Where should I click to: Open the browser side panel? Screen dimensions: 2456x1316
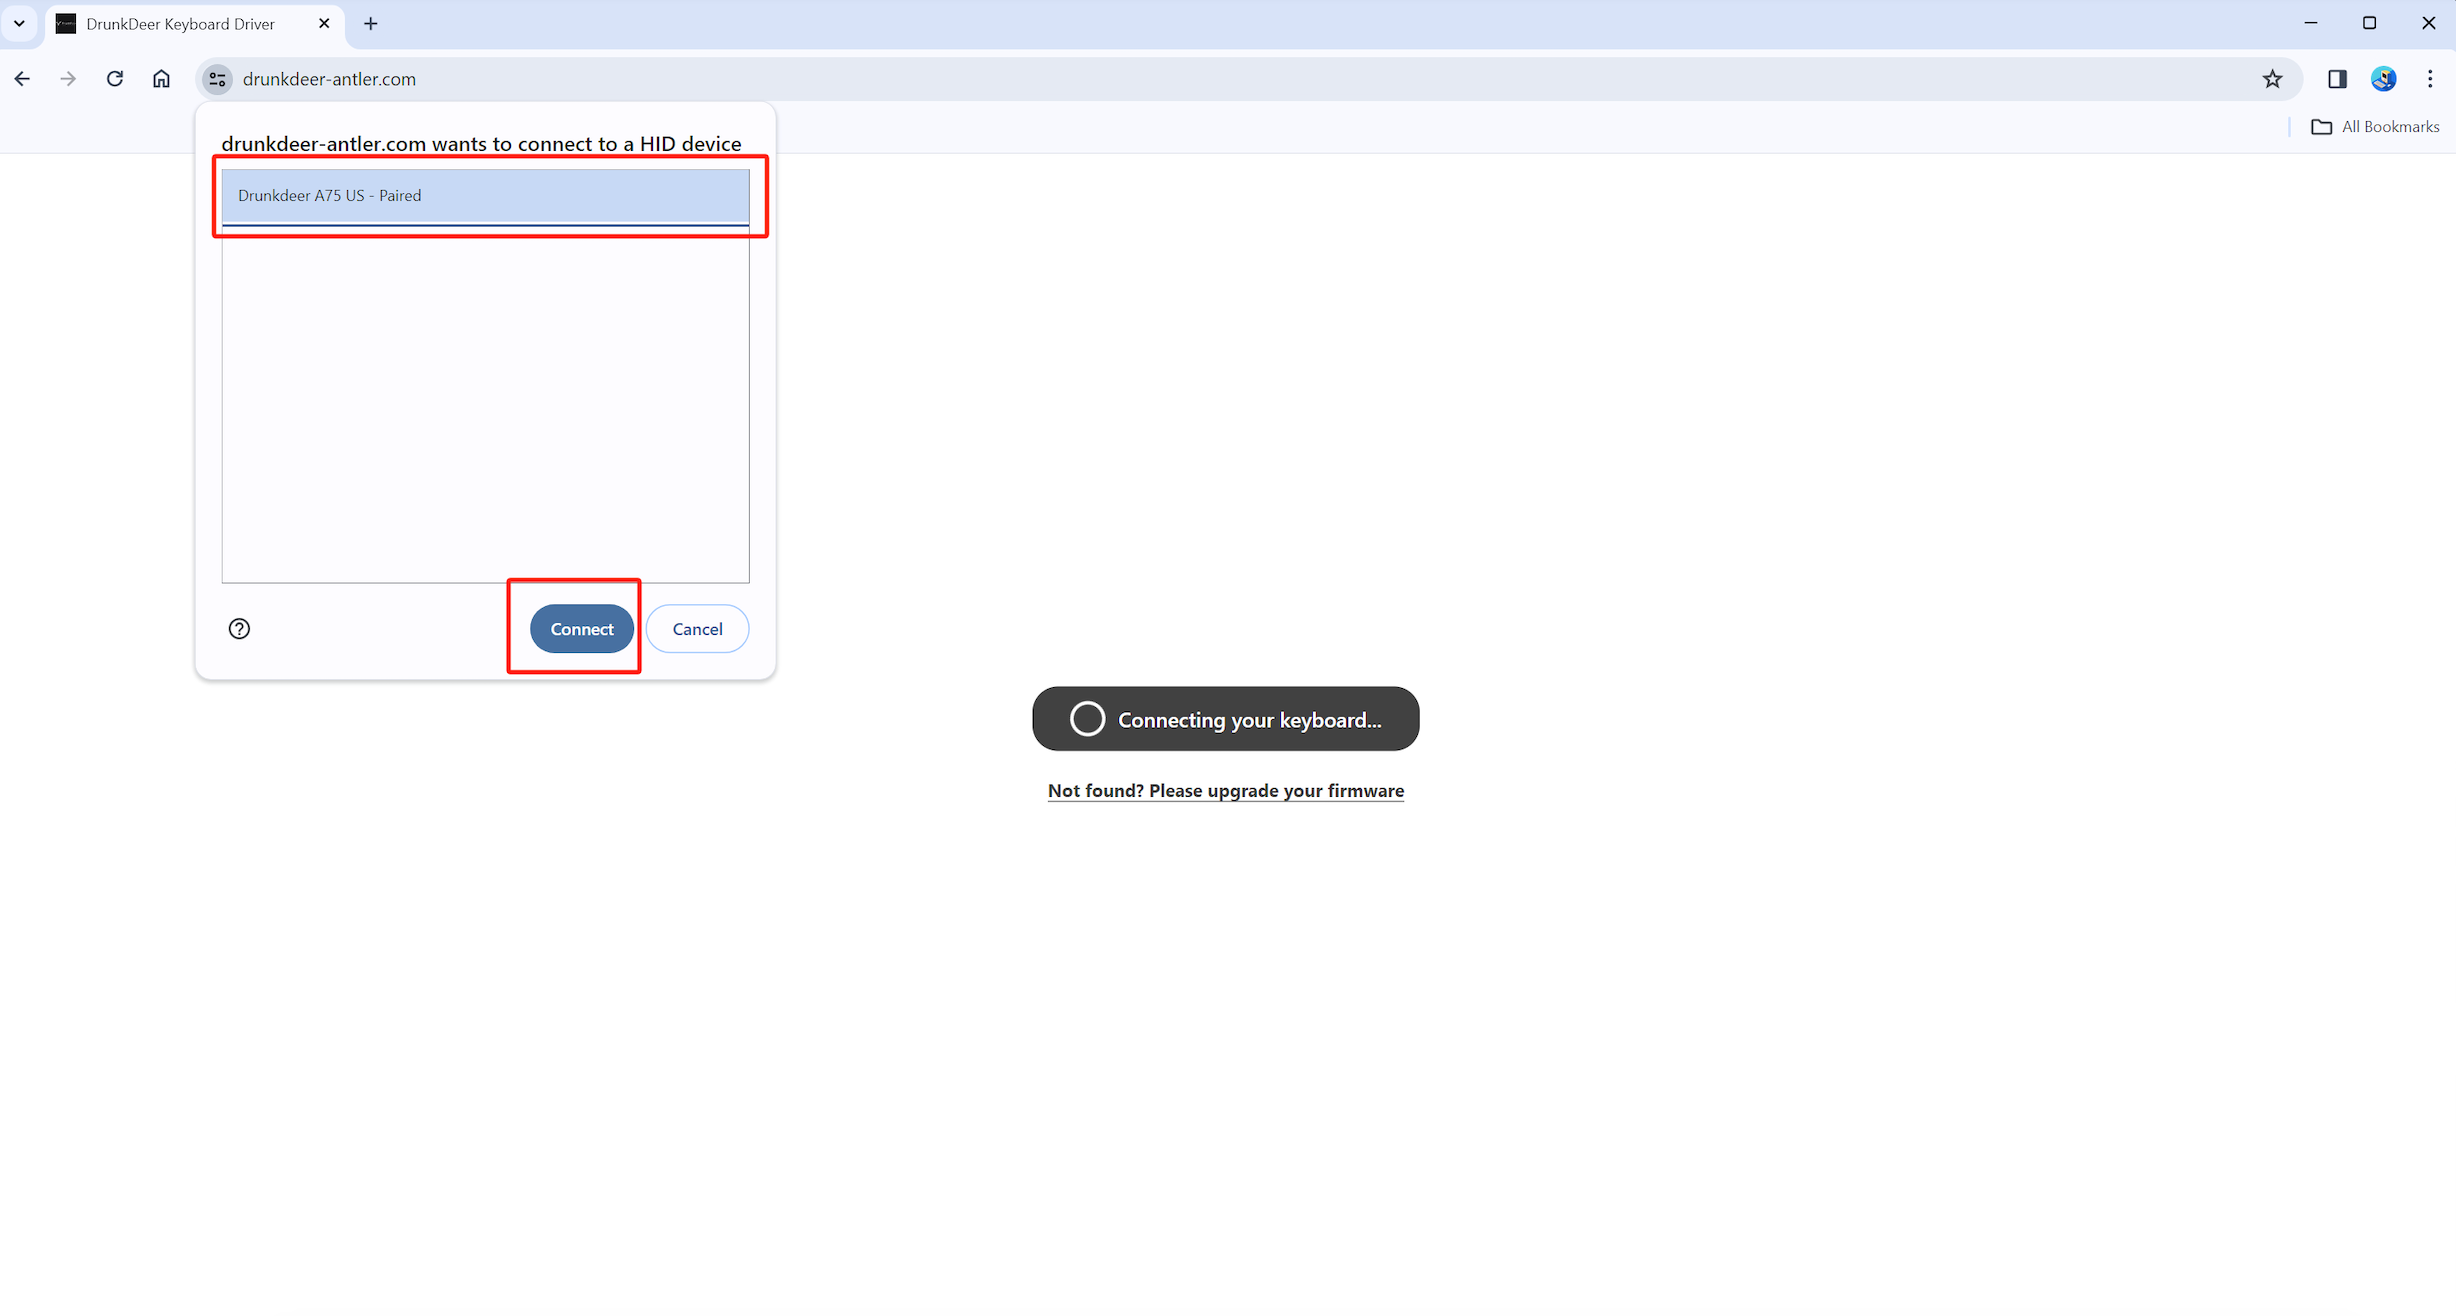click(x=2337, y=79)
